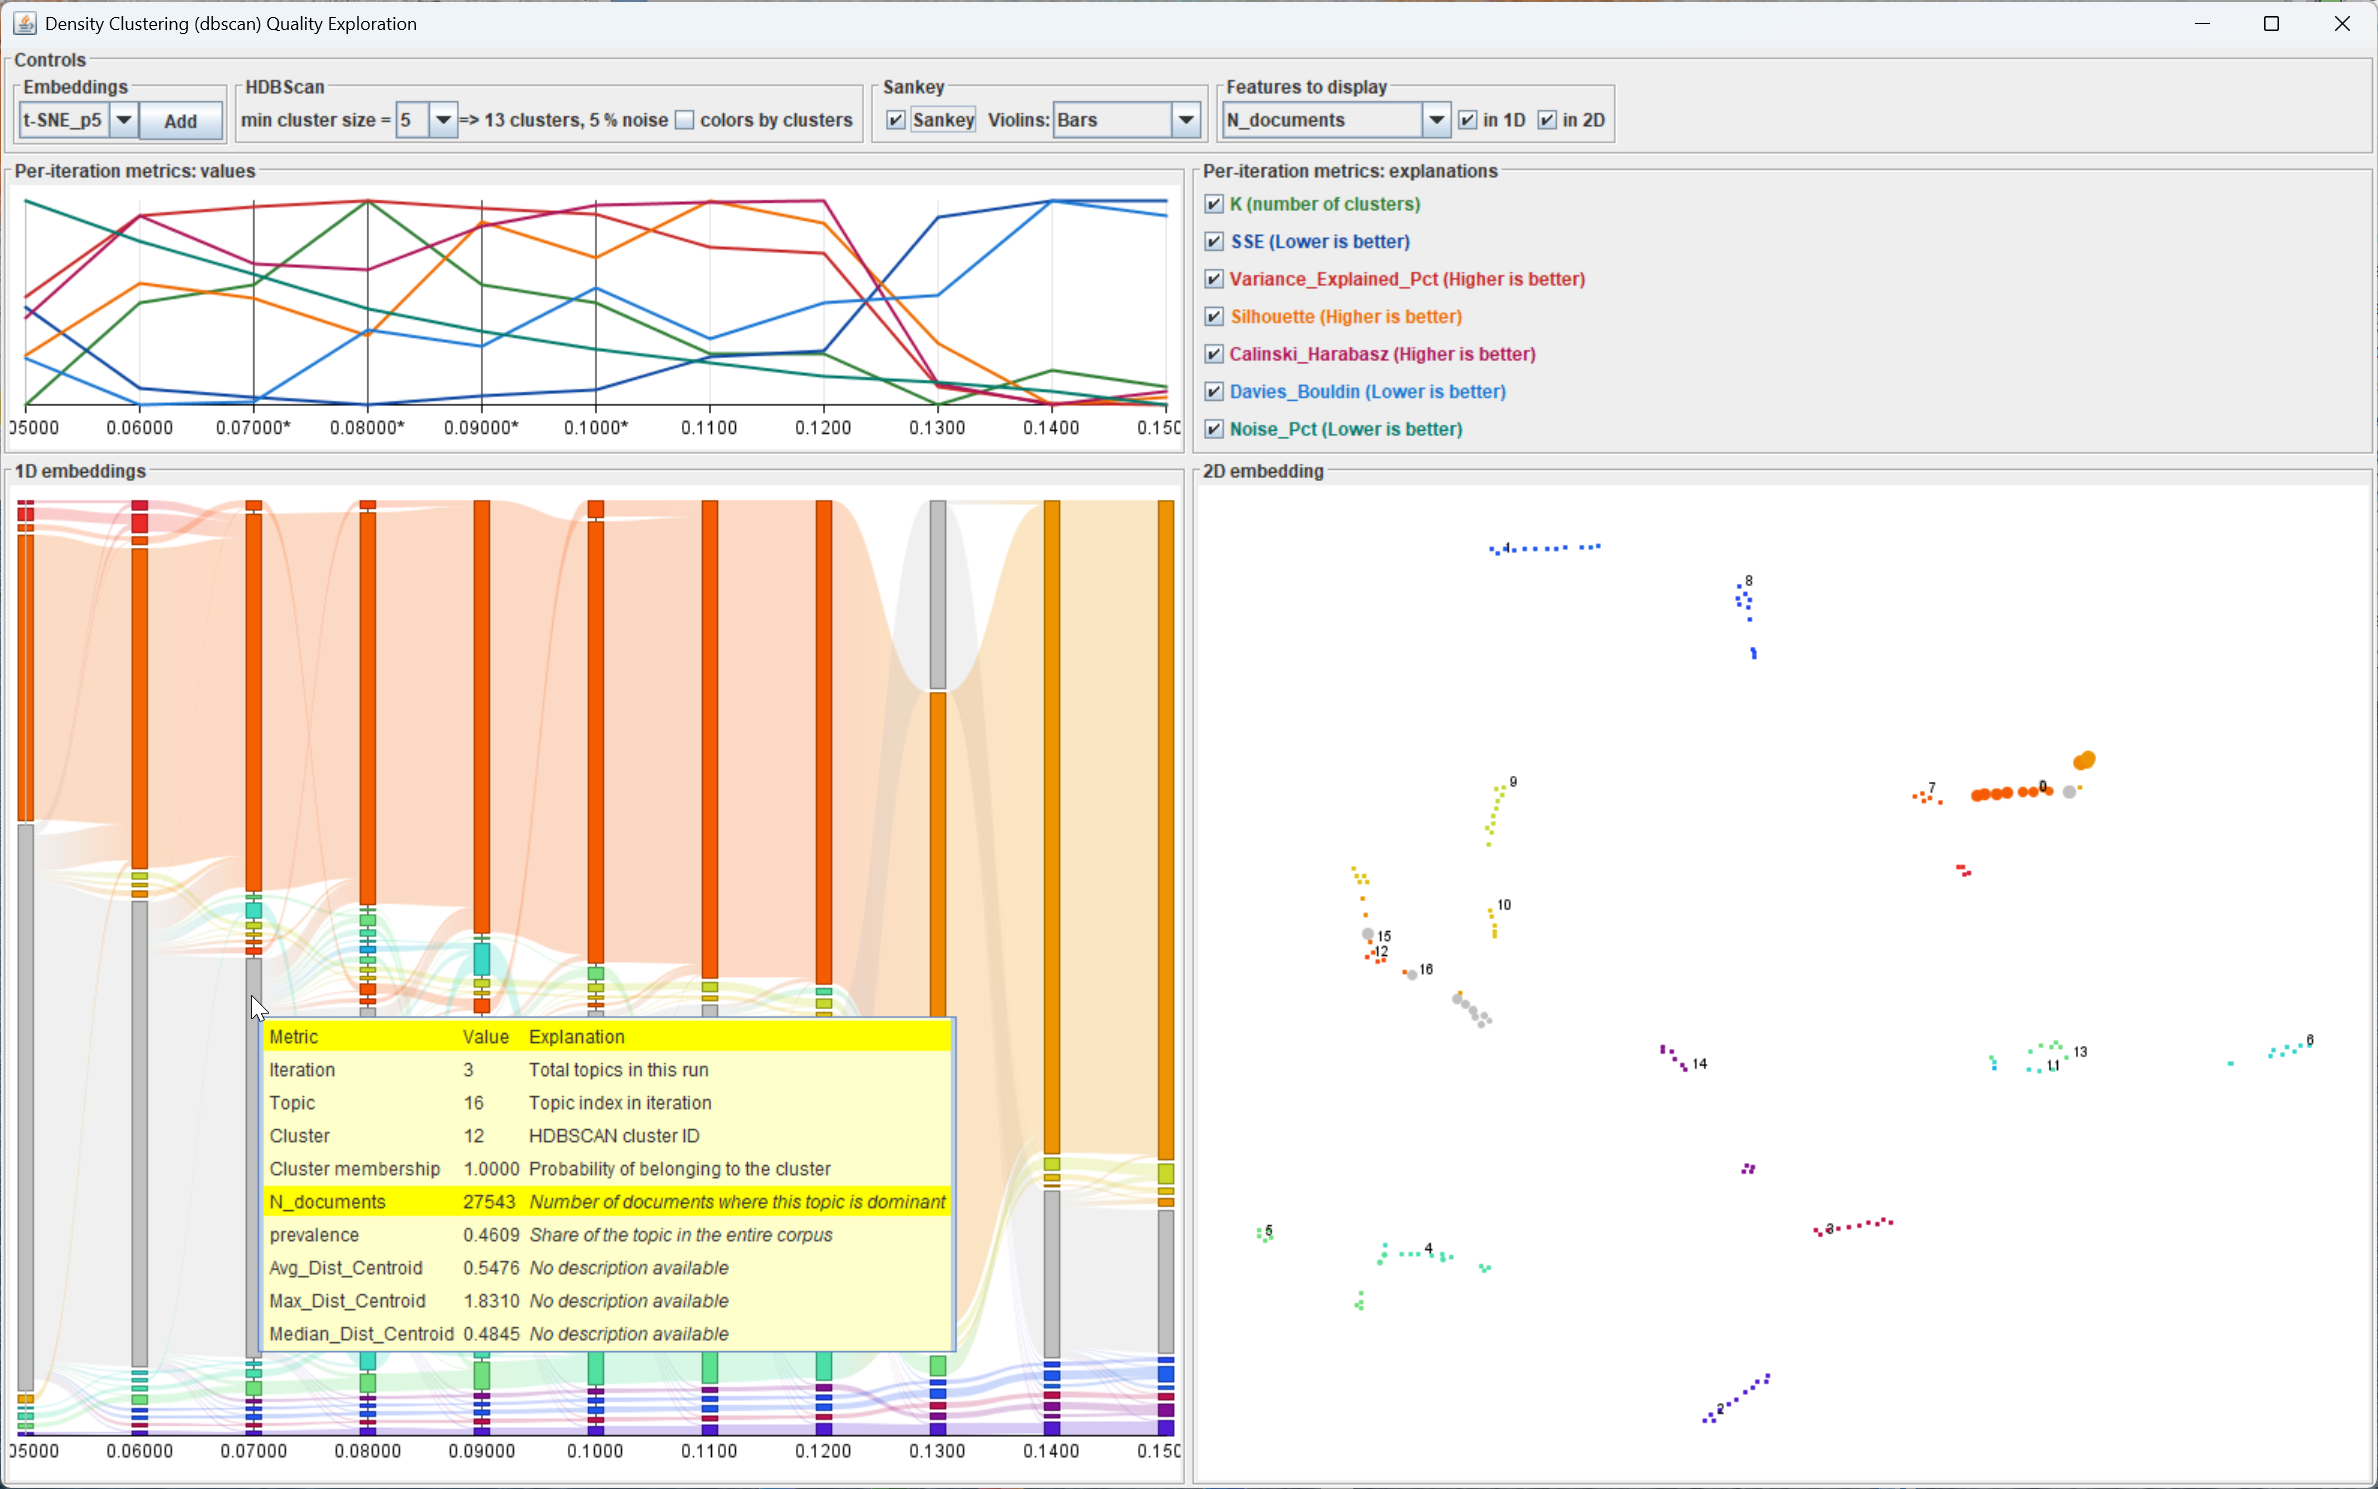Select the gray noise bar at 0.1300 column
The height and width of the screenshot is (1489, 2378).
pos(938,594)
